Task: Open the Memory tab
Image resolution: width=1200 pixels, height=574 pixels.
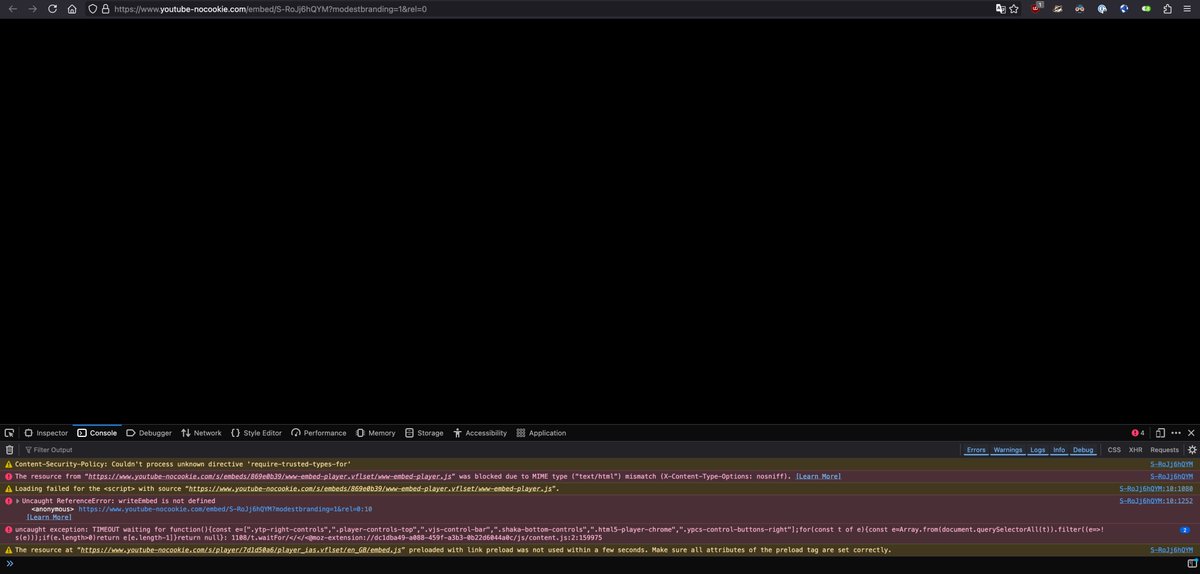Action: pos(376,433)
